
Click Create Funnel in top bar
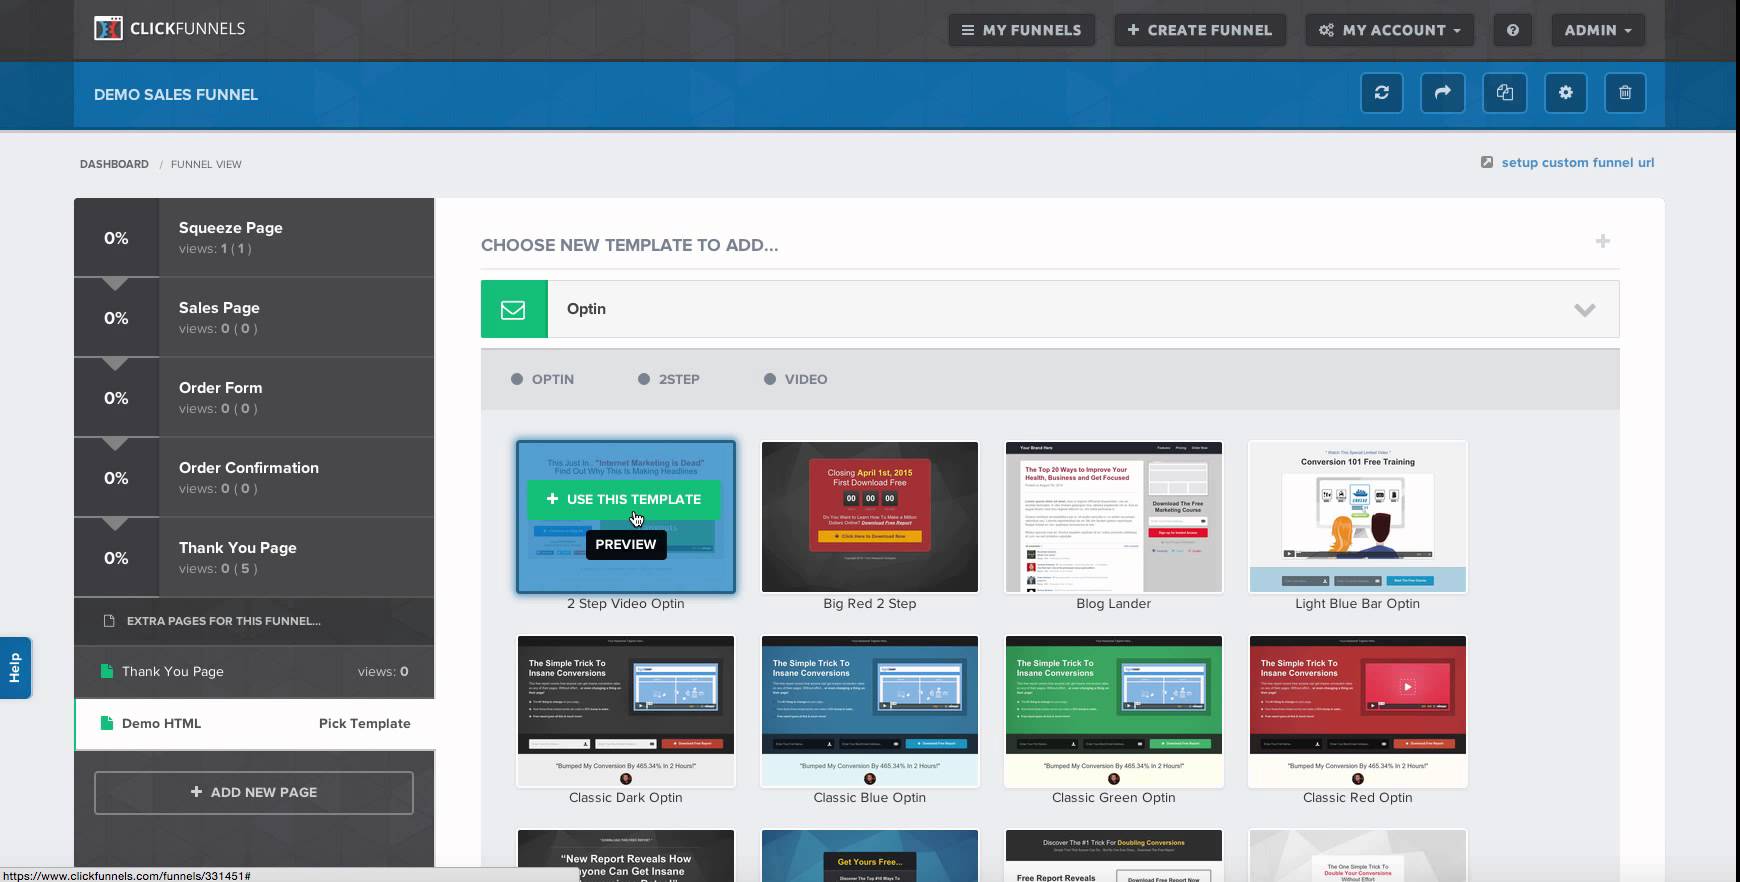point(1200,30)
